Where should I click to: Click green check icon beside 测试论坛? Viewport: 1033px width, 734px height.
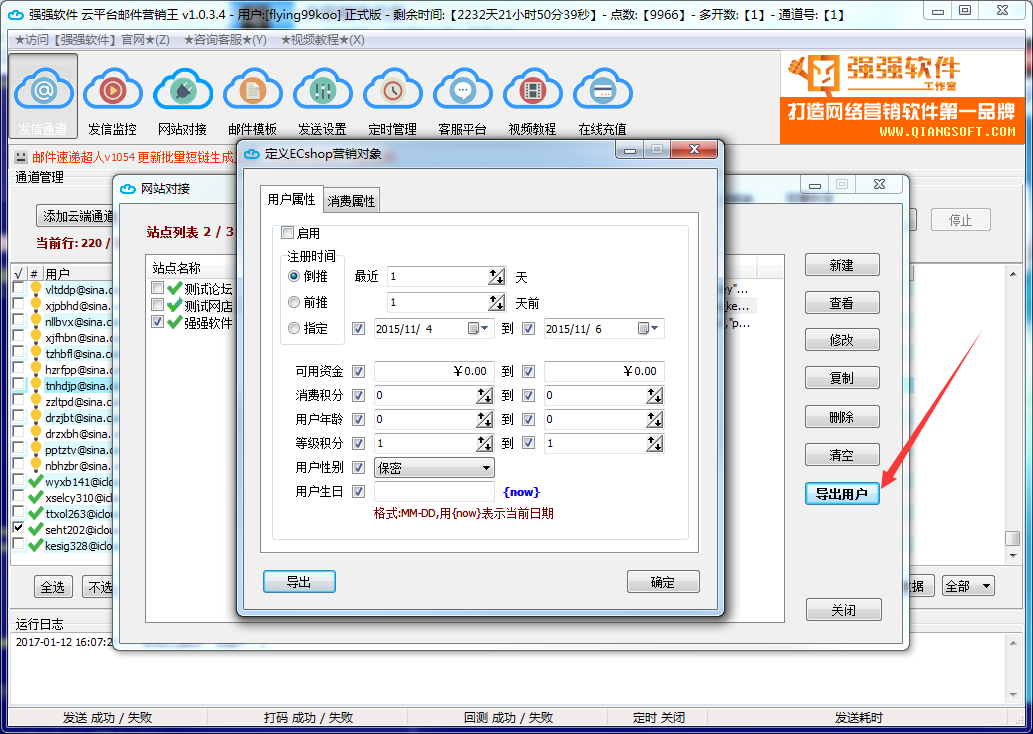coord(175,288)
